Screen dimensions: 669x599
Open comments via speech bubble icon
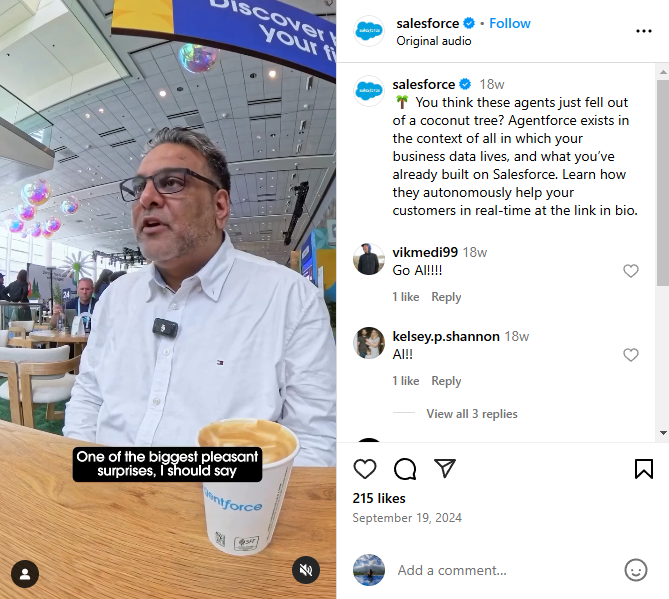pos(405,469)
